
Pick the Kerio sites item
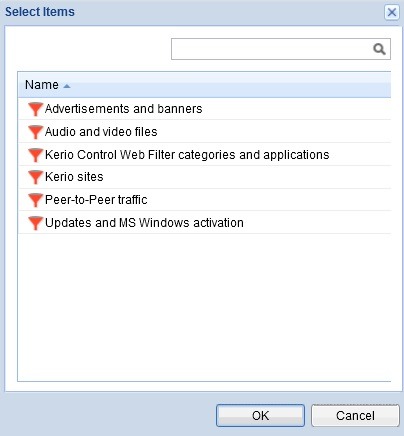click(x=204, y=177)
